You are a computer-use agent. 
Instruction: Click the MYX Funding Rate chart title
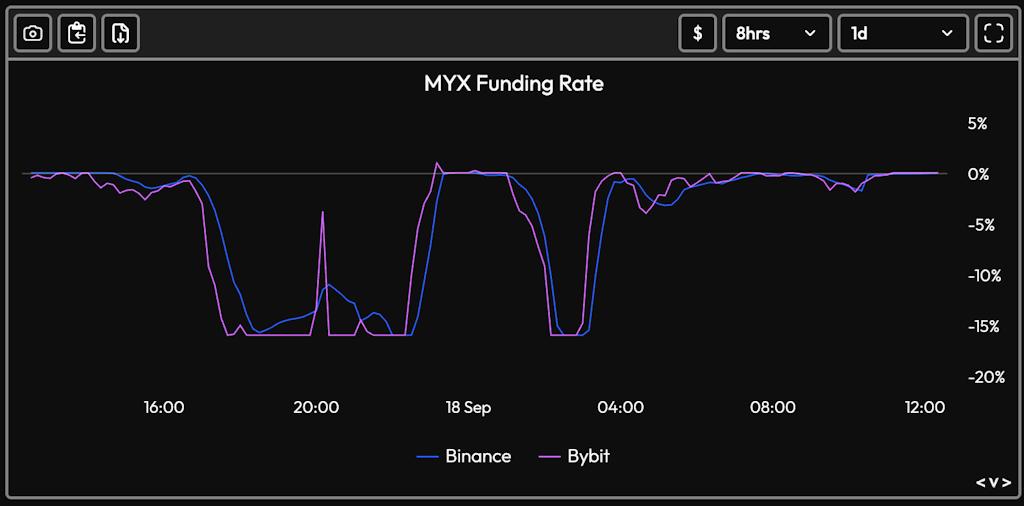coord(513,83)
